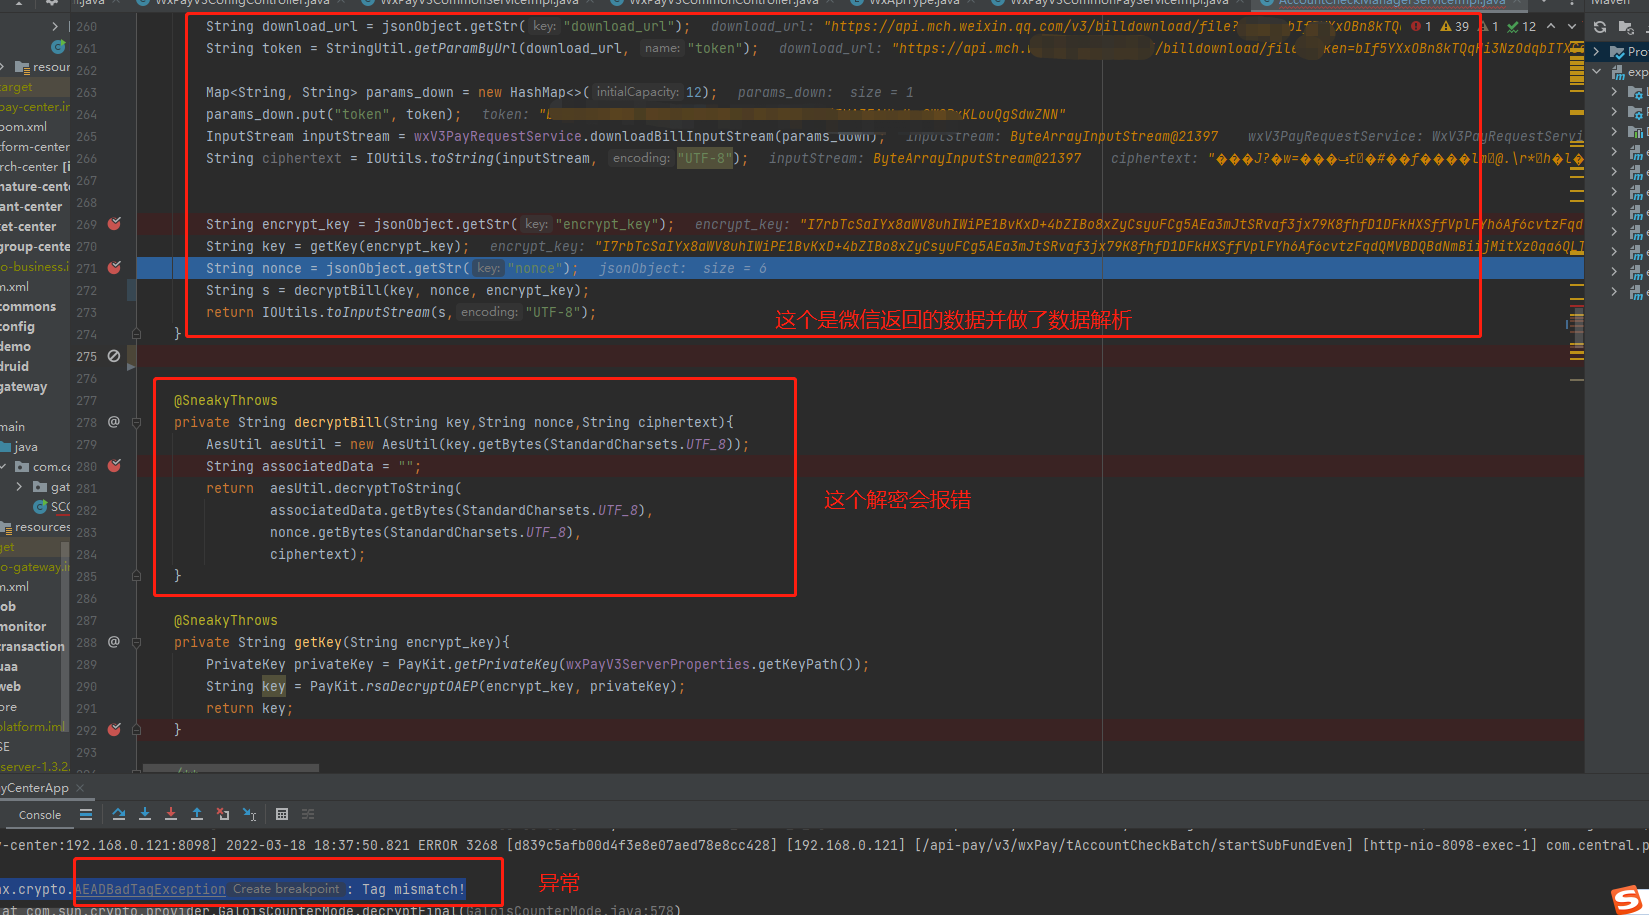Go to previous highlighted error arrow

pyautogui.click(x=1551, y=27)
